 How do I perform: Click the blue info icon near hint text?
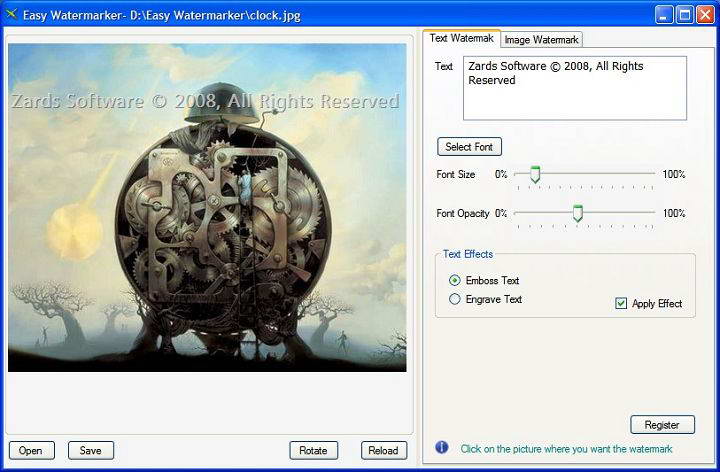coord(442,447)
